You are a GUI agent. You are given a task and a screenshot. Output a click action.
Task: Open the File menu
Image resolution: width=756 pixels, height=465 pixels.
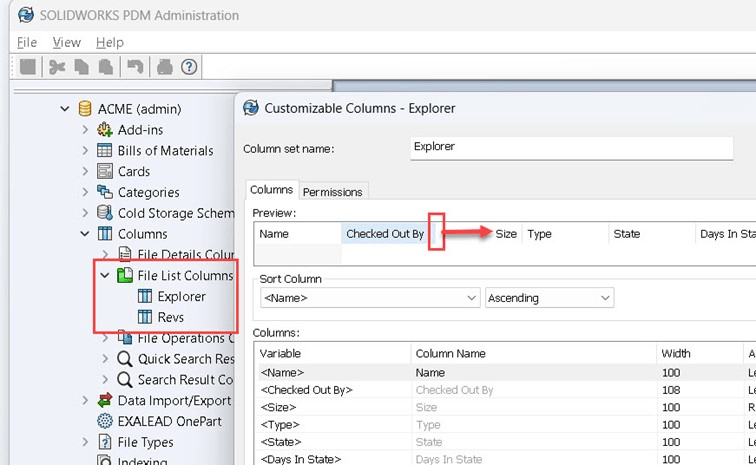tap(27, 42)
